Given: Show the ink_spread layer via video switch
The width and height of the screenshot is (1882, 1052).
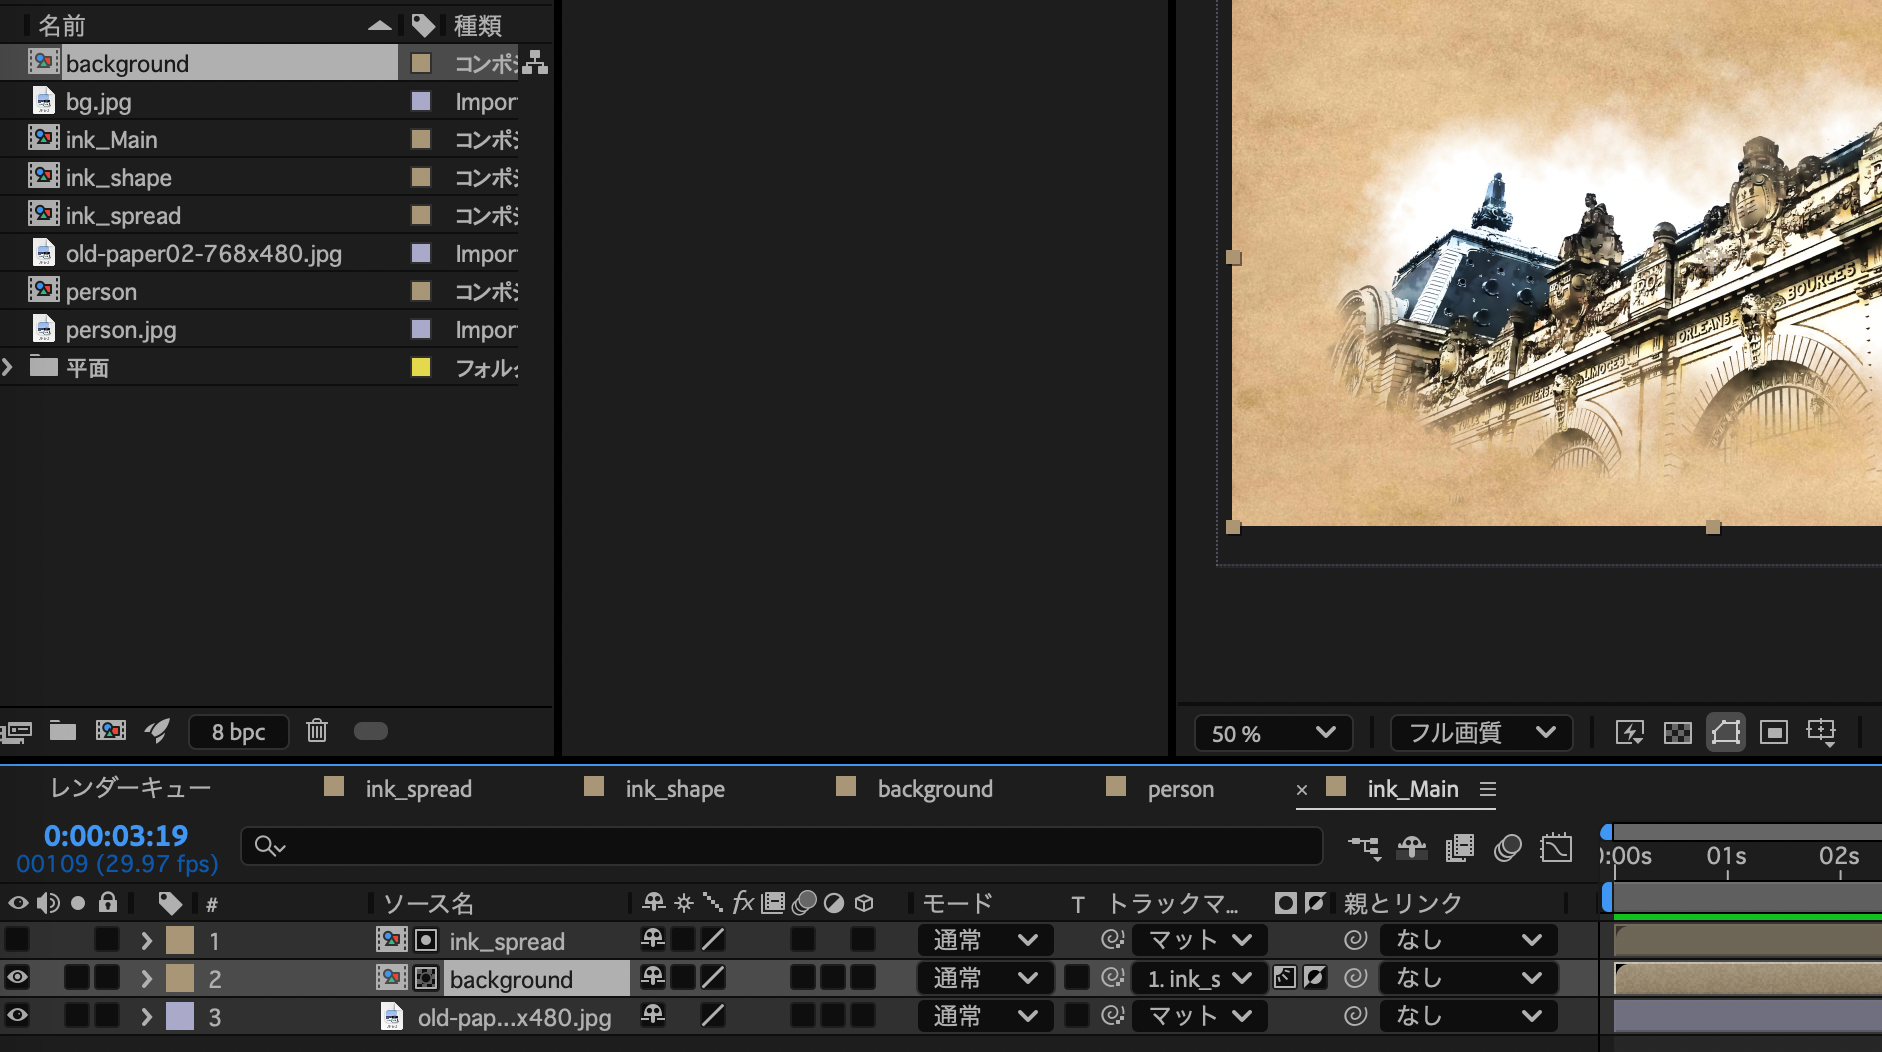Looking at the screenshot, I should point(17,940).
